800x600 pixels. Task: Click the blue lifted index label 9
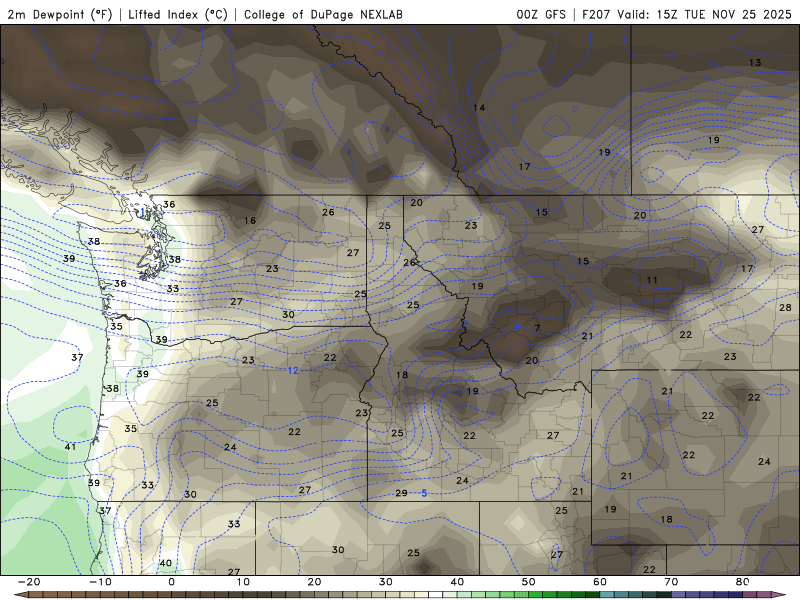point(518,327)
